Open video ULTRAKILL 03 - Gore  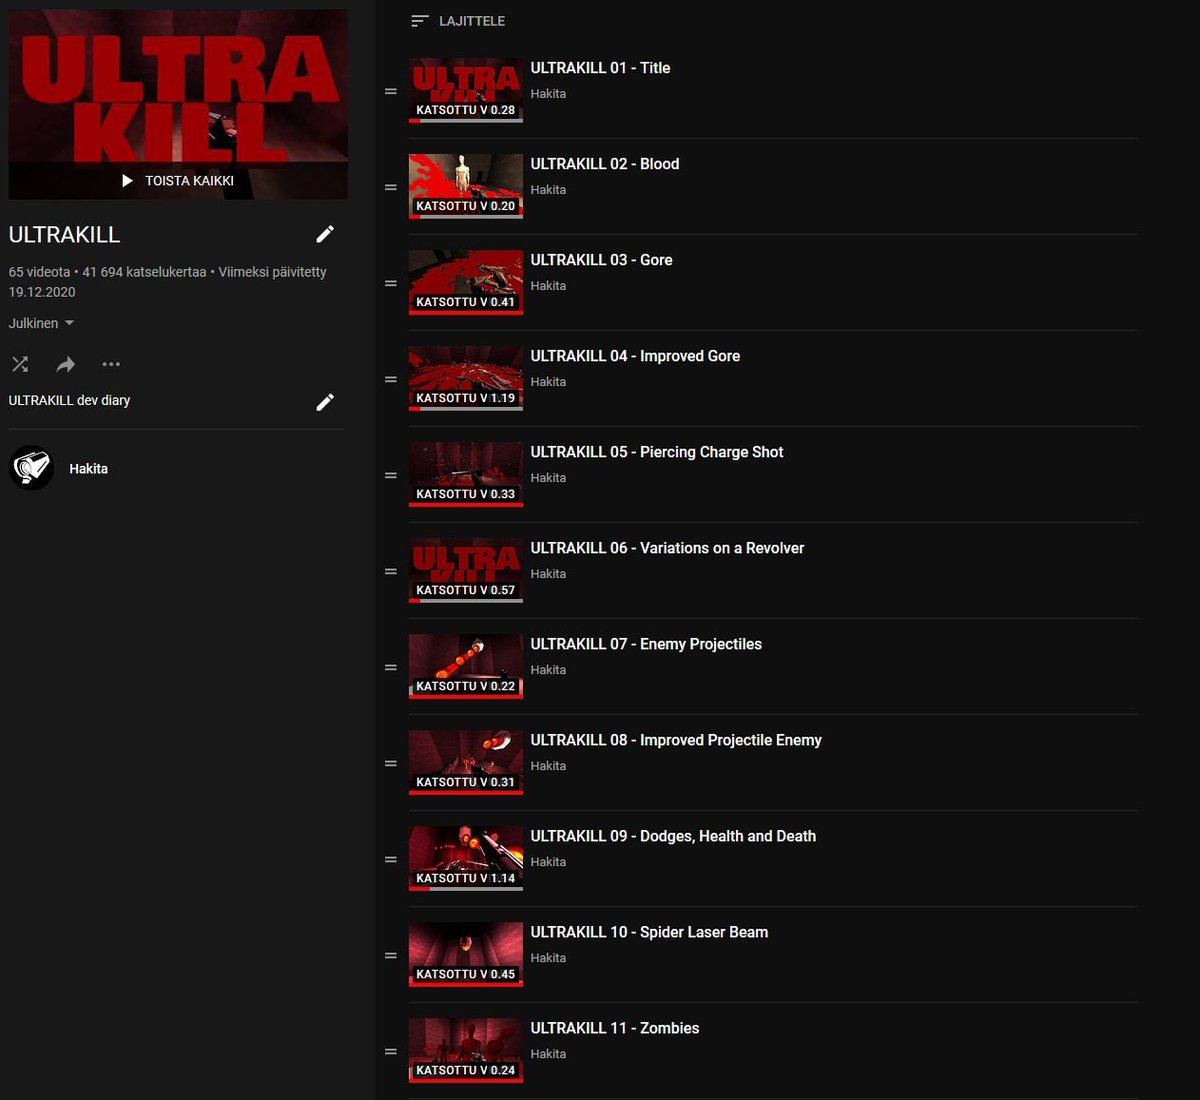tap(601, 260)
